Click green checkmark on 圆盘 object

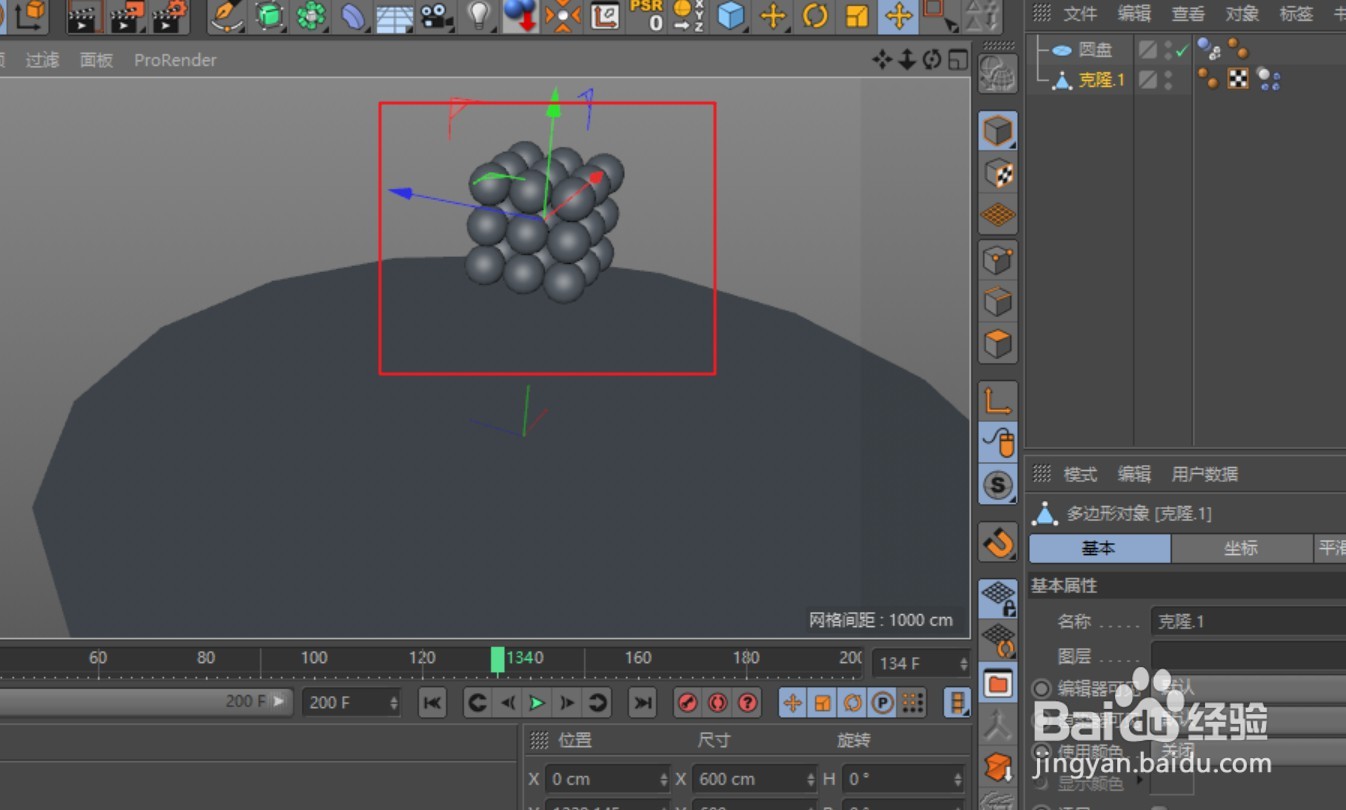point(1181,50)
